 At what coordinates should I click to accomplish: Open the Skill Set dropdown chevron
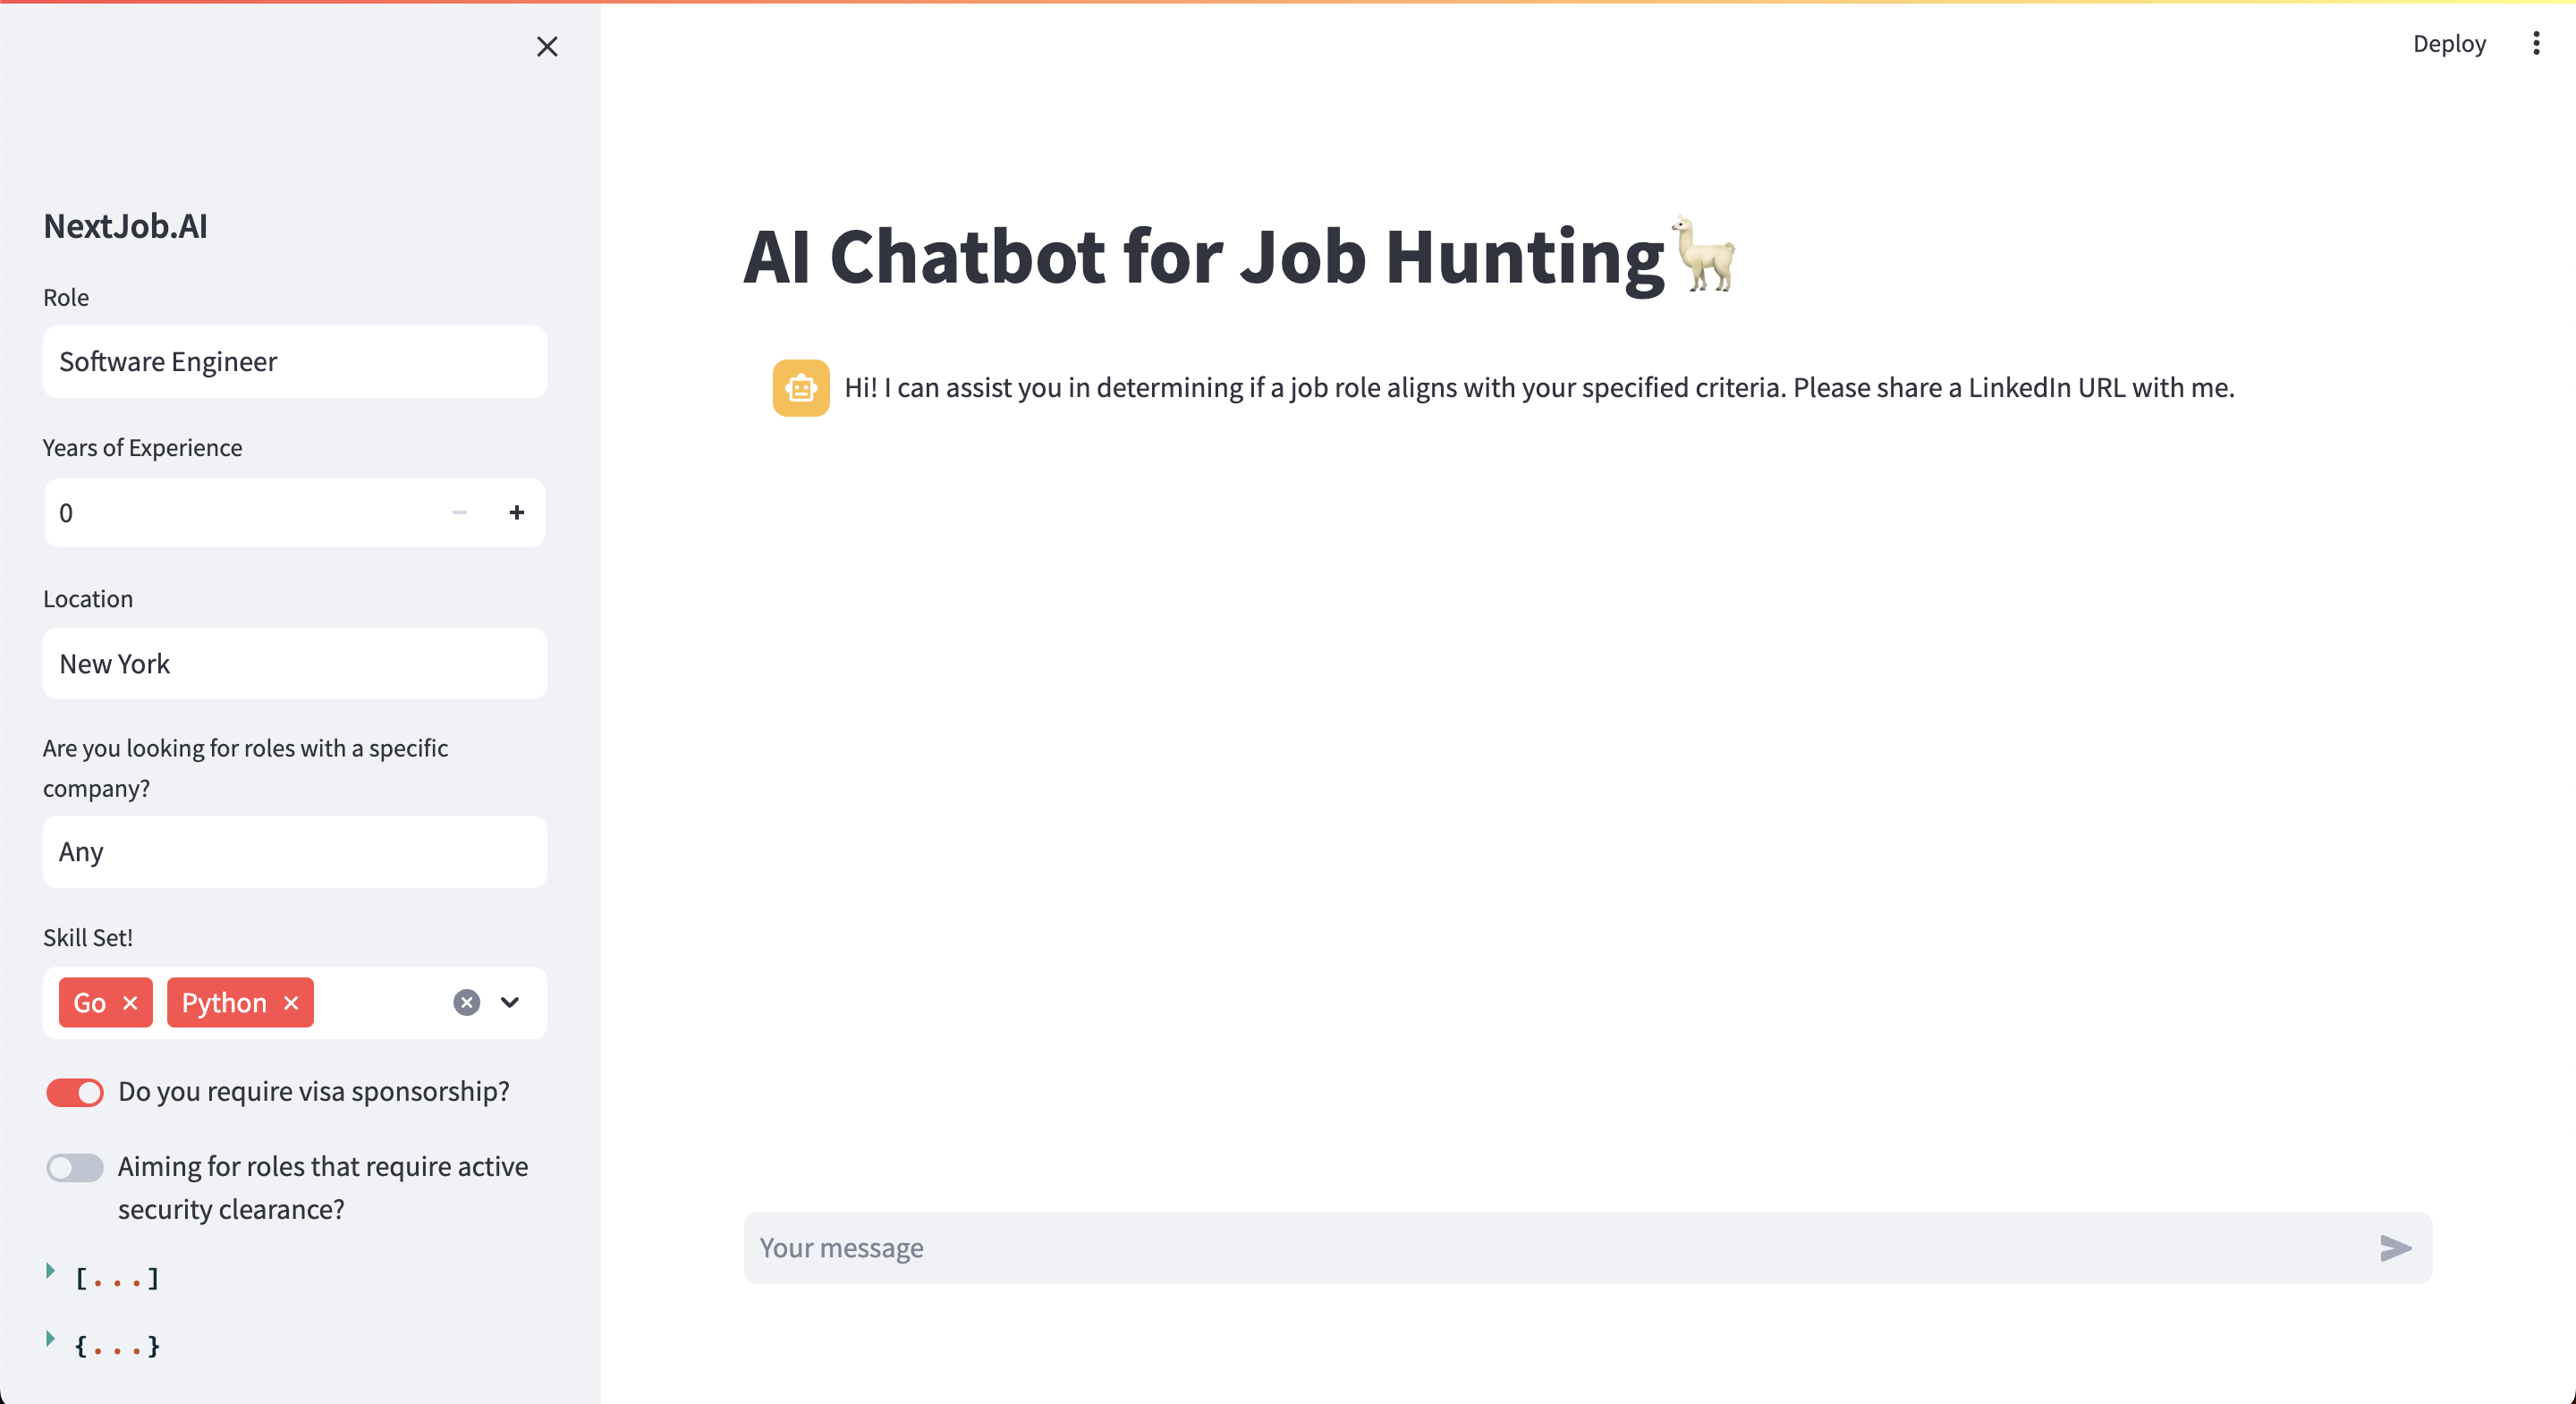(510, 1003)
